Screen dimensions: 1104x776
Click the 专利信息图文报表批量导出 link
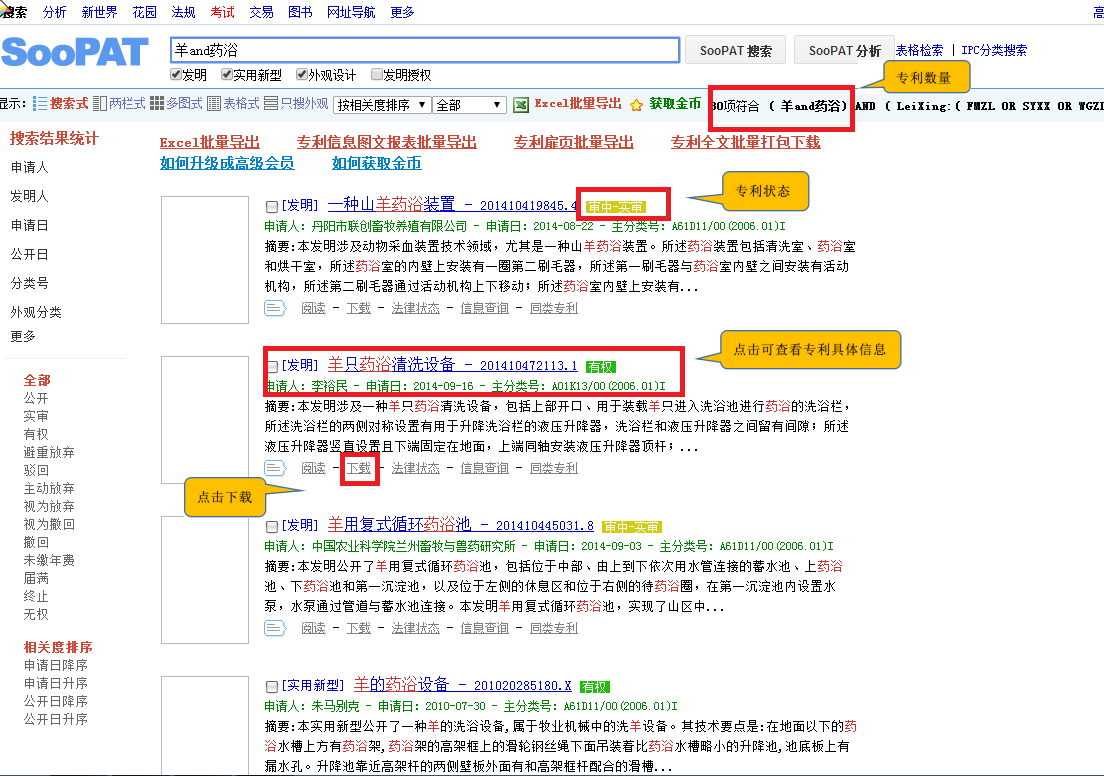[x=387, y=142]
